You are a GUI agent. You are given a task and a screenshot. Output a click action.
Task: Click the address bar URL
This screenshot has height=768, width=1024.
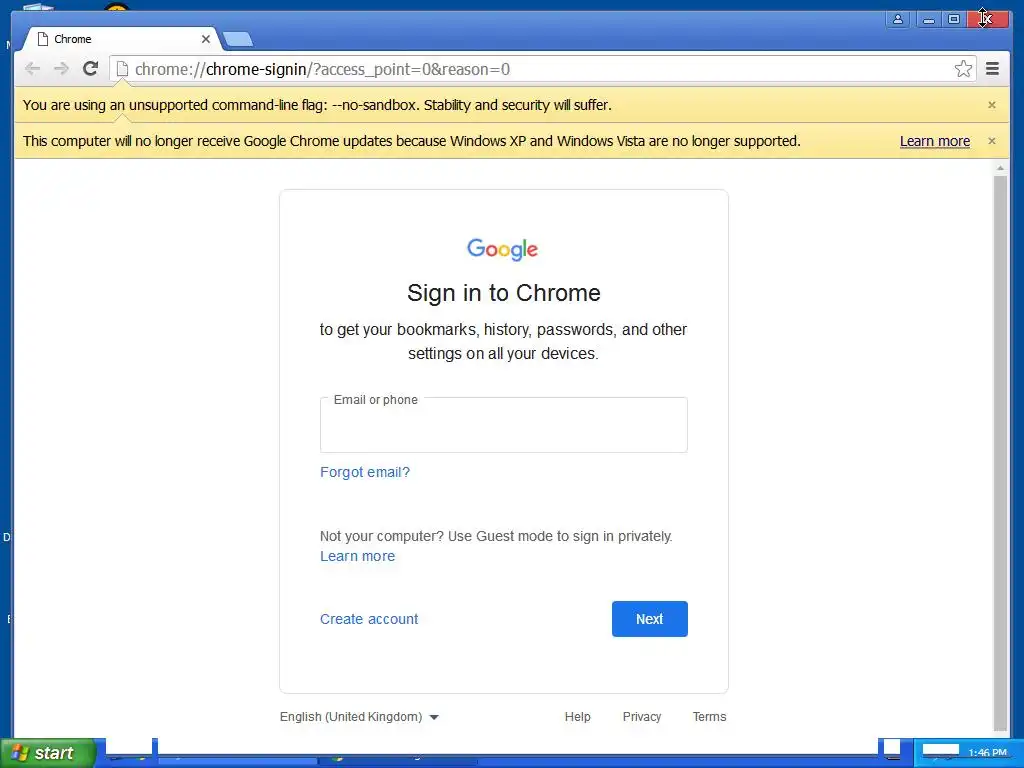[x=323, y=69]
